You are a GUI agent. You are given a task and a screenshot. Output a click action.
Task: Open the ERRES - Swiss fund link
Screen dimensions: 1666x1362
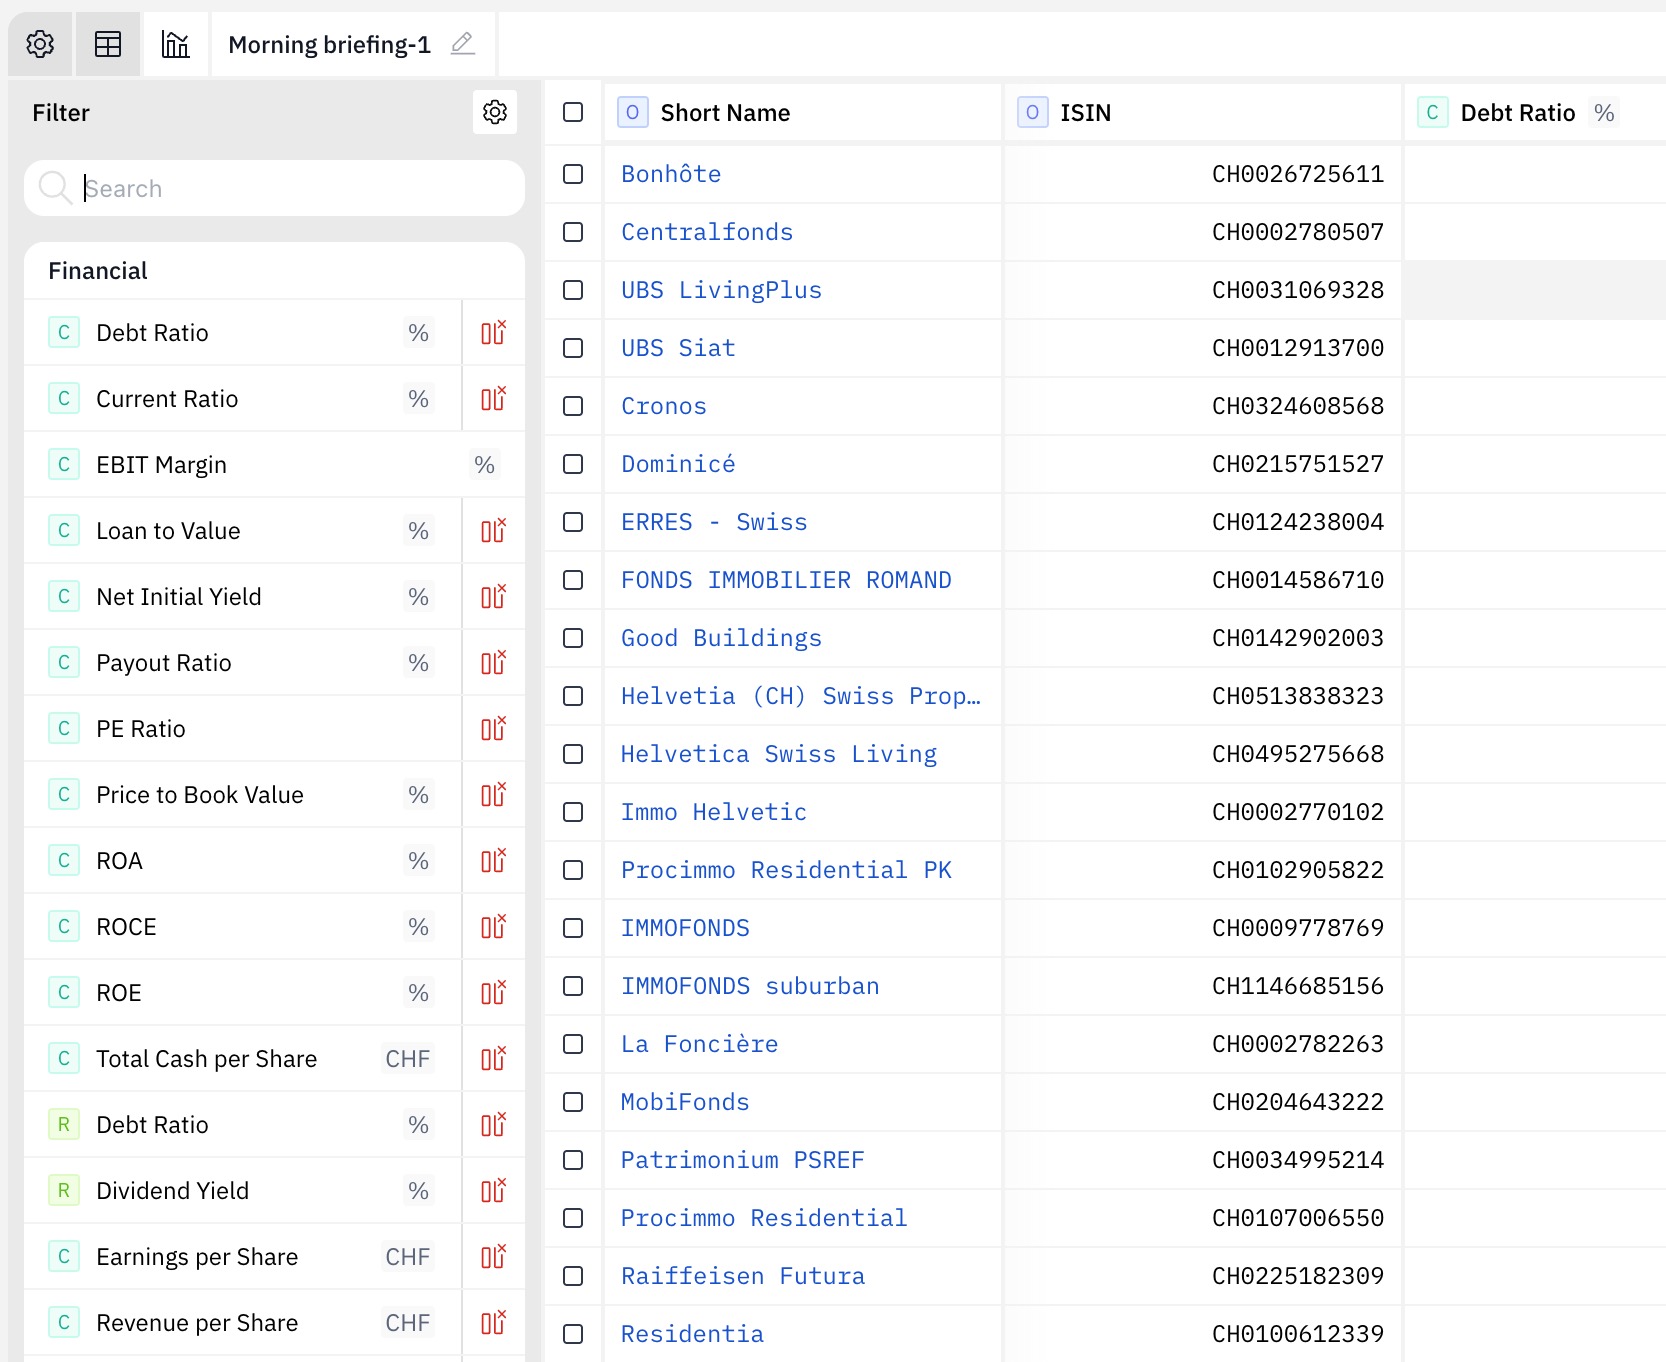point(714,522)
